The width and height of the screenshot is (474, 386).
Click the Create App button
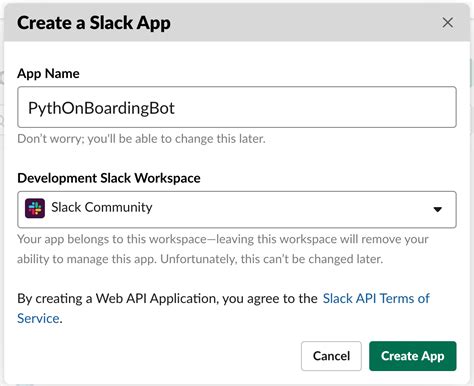(x=412, y=356)
